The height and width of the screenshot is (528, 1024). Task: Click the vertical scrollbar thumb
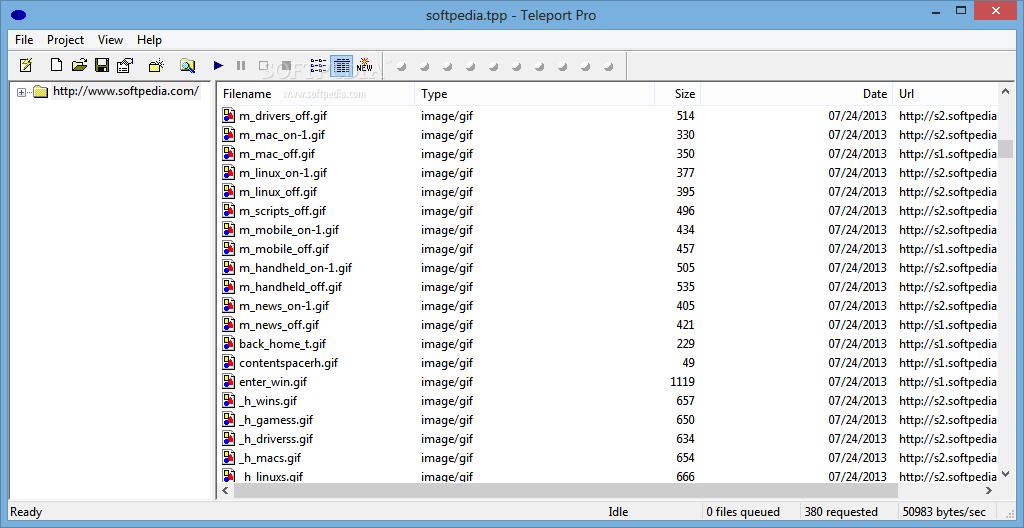[1006, 148]
